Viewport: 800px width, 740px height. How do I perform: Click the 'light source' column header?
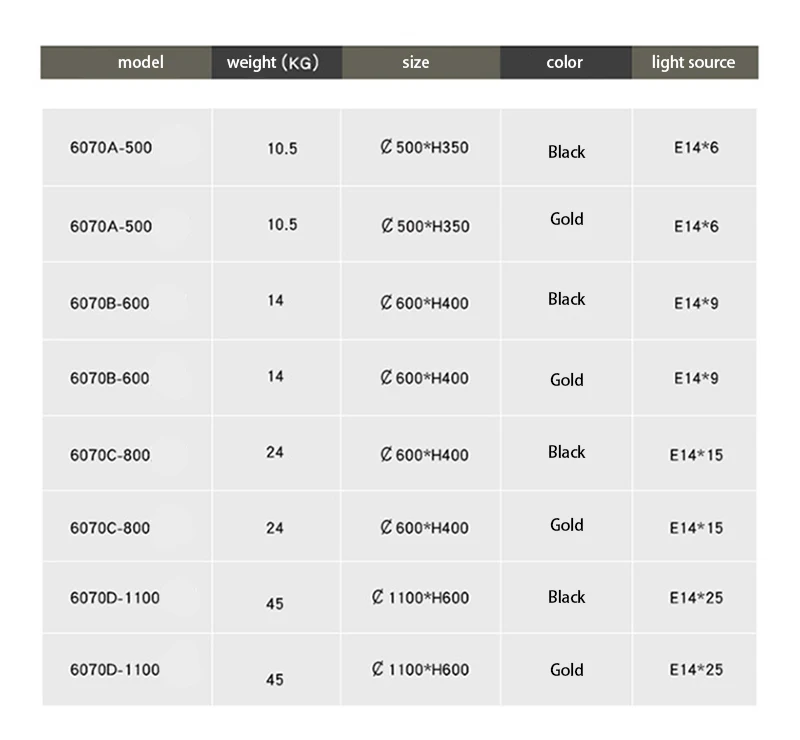pos(695,62)
